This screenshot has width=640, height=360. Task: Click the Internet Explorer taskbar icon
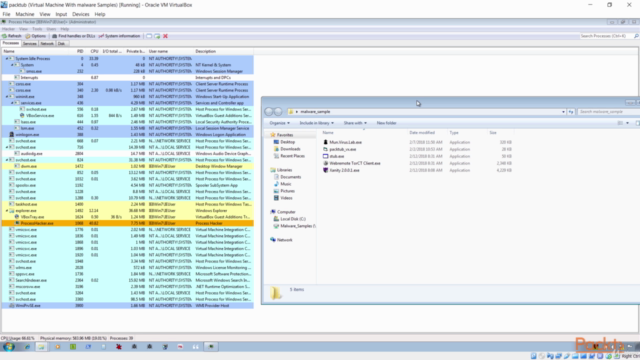pyautogui.click(x=27, y=347)
